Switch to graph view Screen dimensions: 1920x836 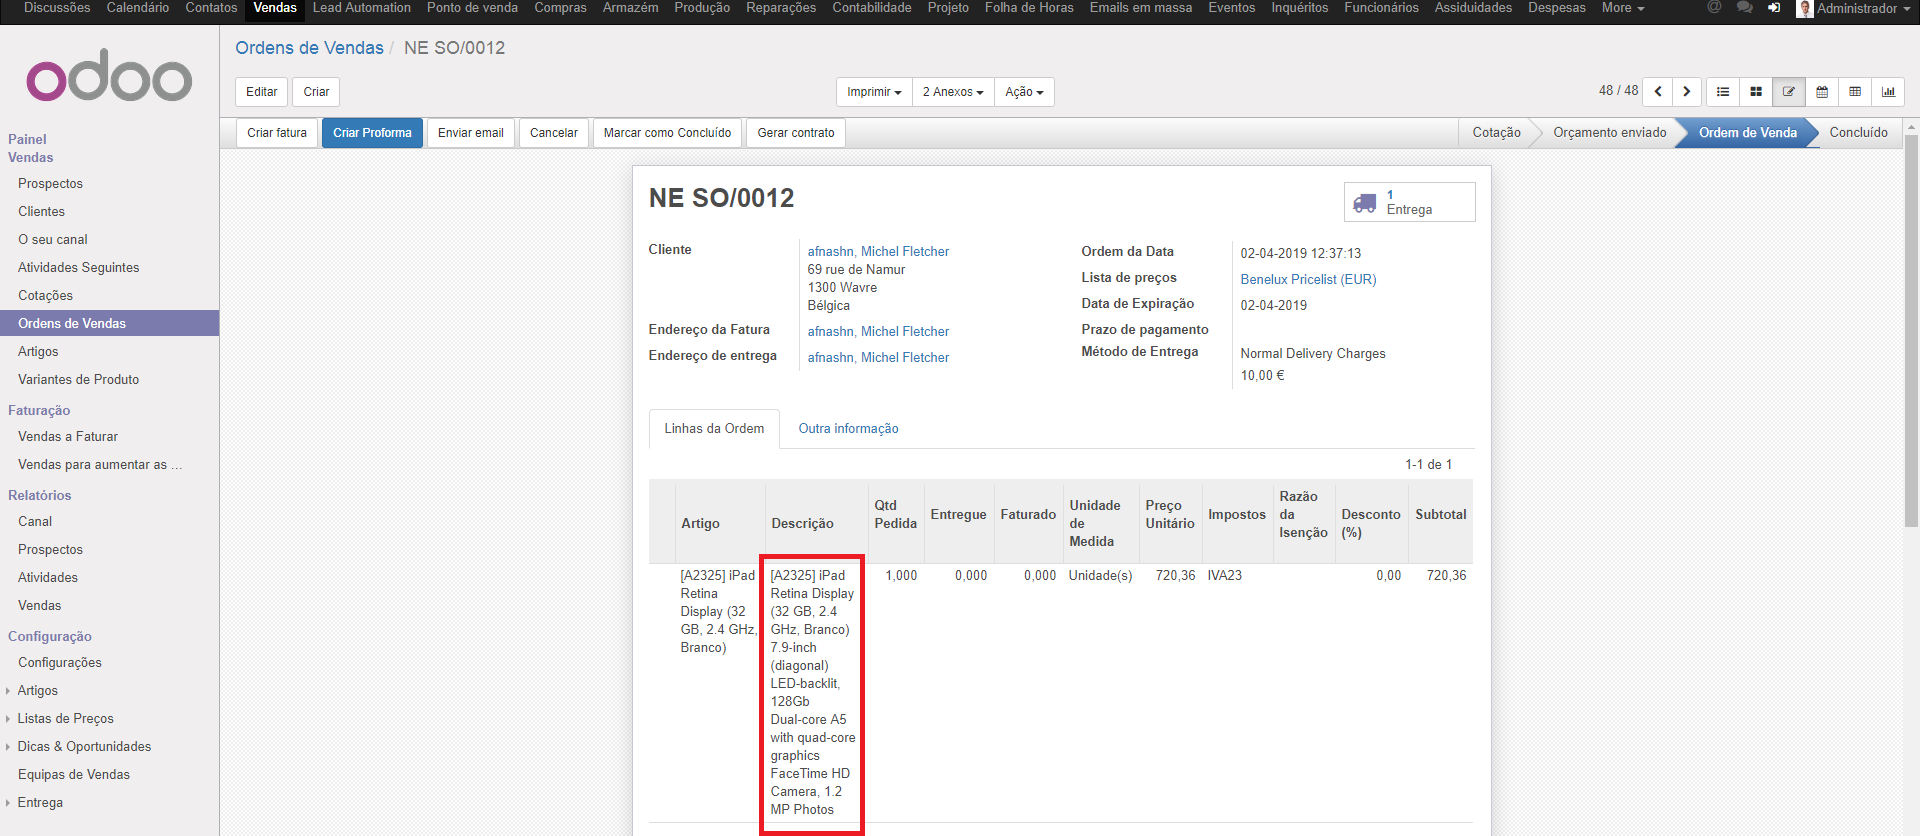pos(1888,92)
